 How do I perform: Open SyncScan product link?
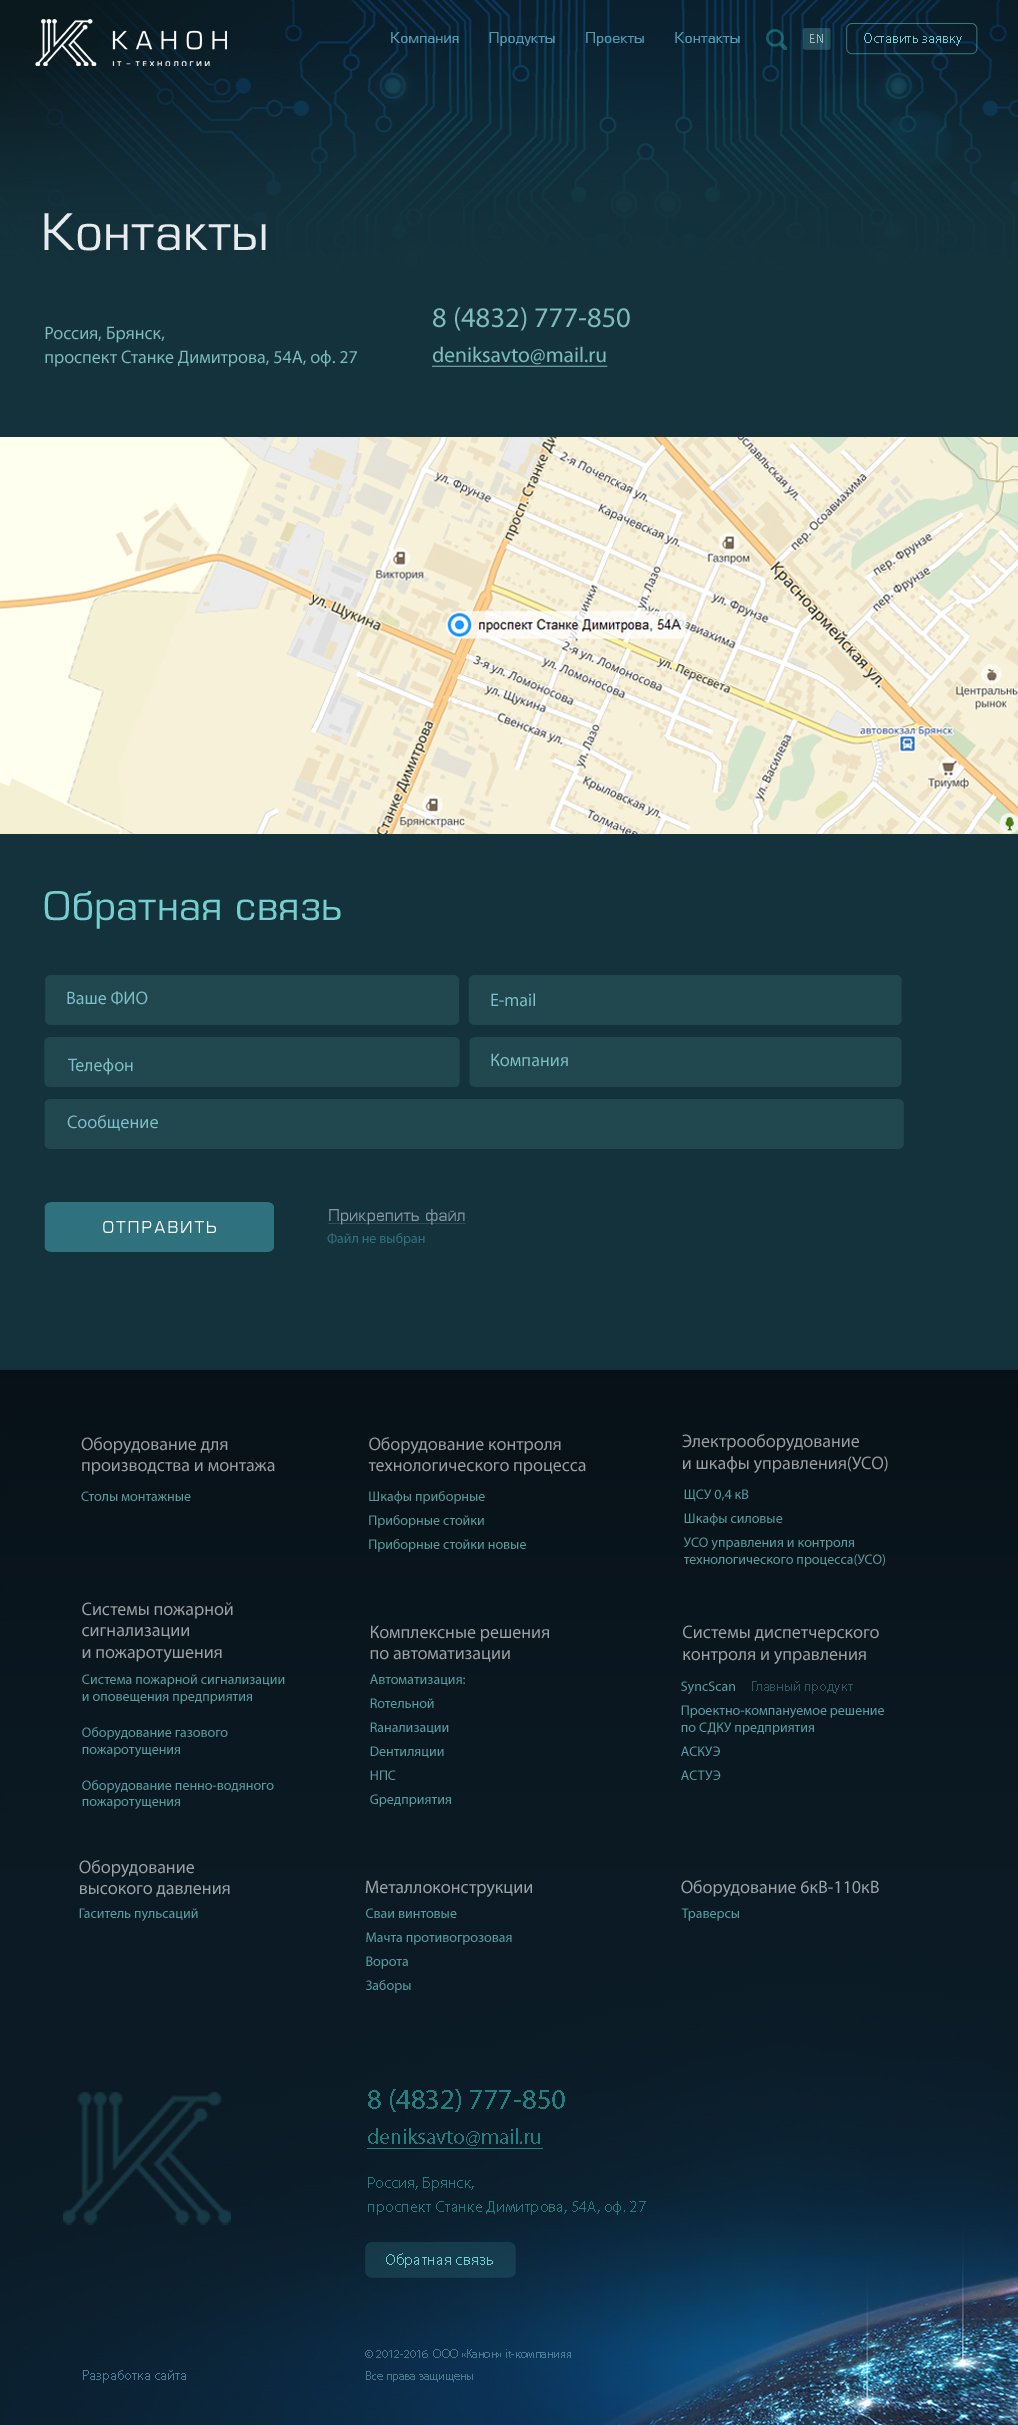tap(708, 1686)
